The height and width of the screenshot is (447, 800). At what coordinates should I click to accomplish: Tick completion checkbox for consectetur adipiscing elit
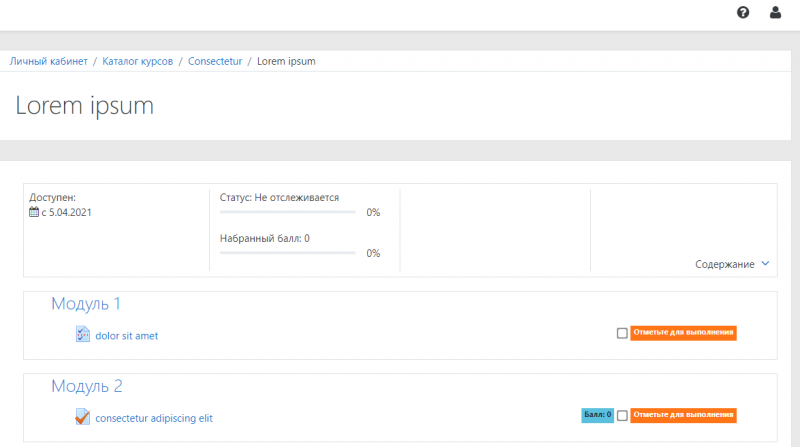pos(622,415)
